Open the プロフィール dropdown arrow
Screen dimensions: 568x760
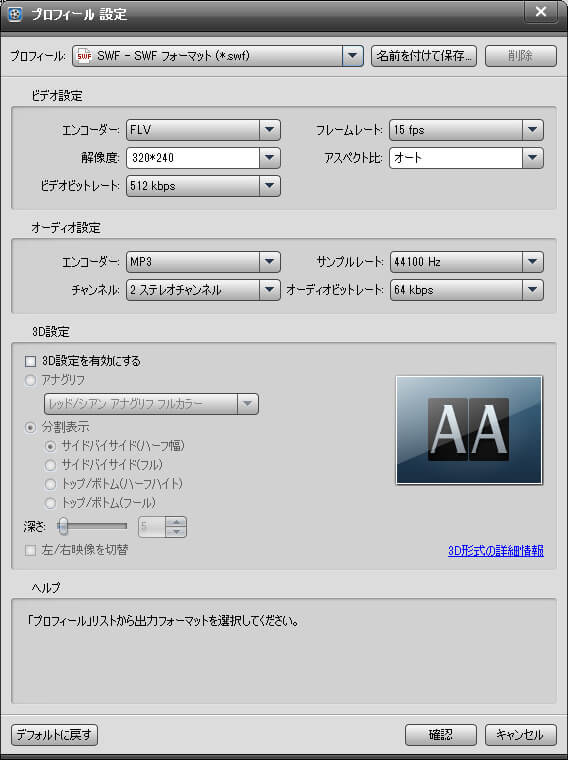352,56
